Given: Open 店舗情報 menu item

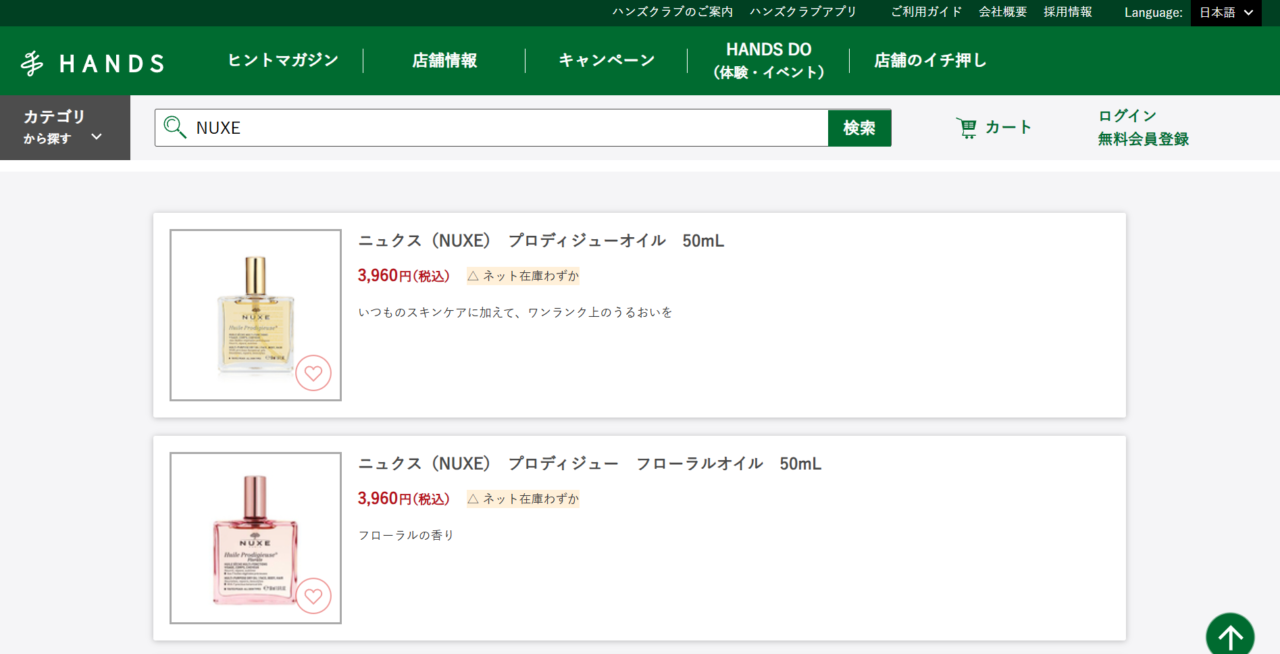Looking at the screenshot, I should pos(444,60).
